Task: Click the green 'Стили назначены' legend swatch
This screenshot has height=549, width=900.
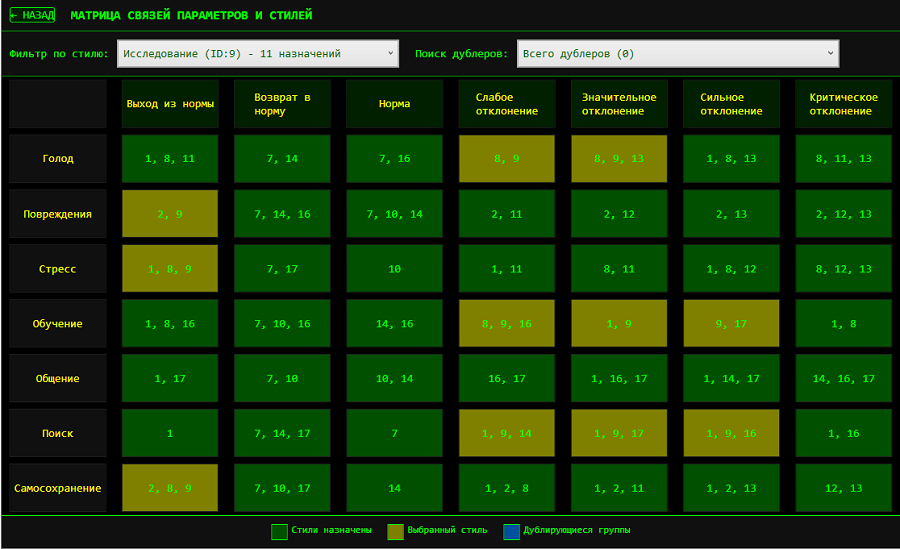Action: tap(279, 531)
